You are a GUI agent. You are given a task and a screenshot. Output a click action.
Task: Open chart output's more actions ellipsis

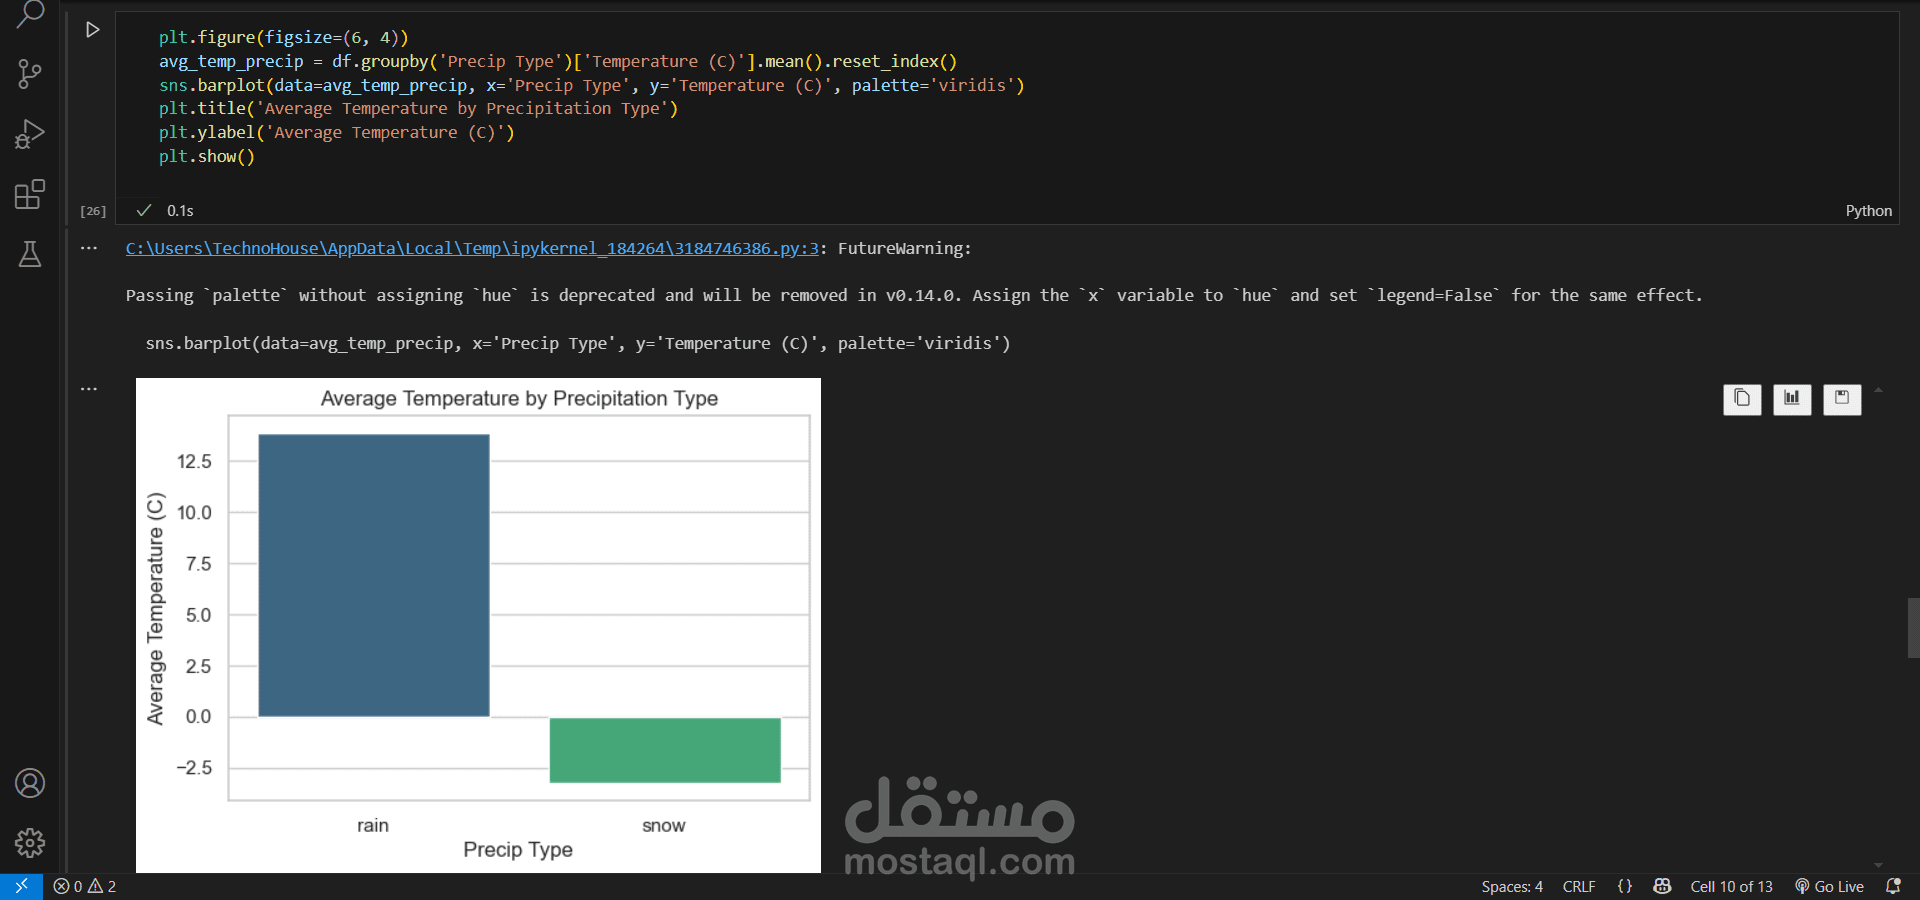[x=89, y=389]
